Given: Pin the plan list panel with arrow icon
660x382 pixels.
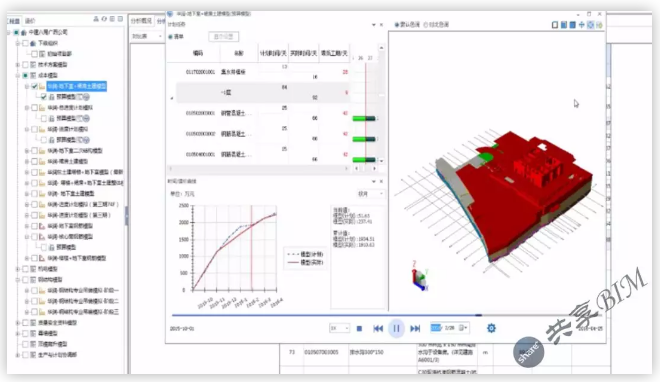Looking at the screenshot, I should tap(373, 25).
